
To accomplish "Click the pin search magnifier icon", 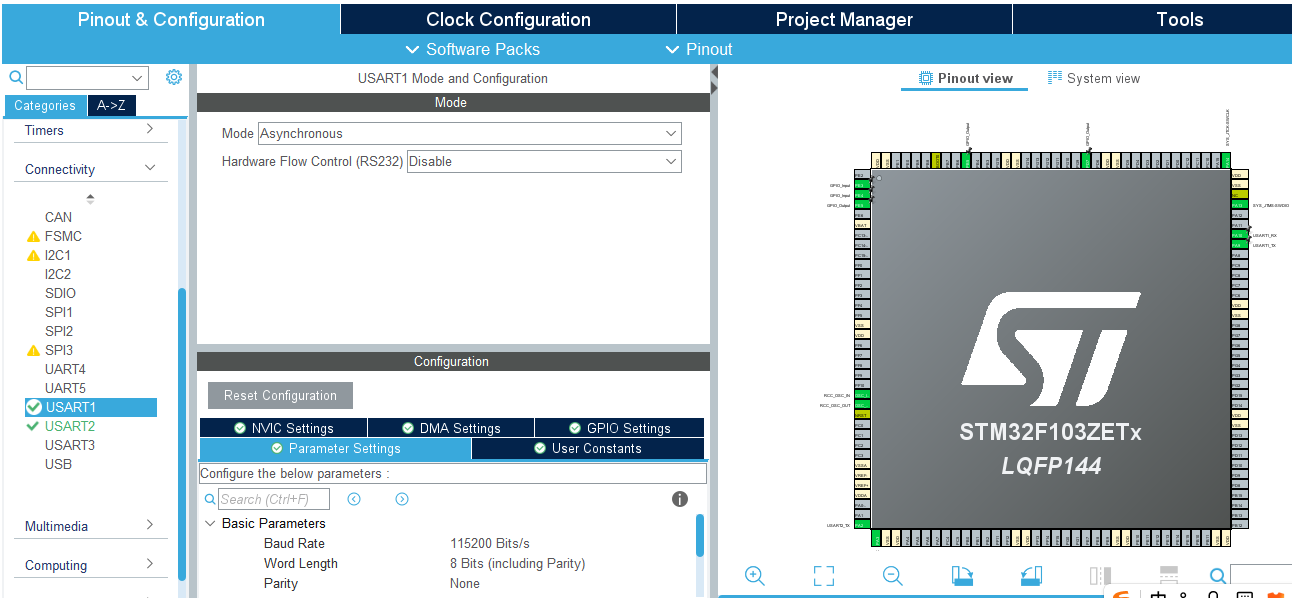I will tap(1217, 576).
